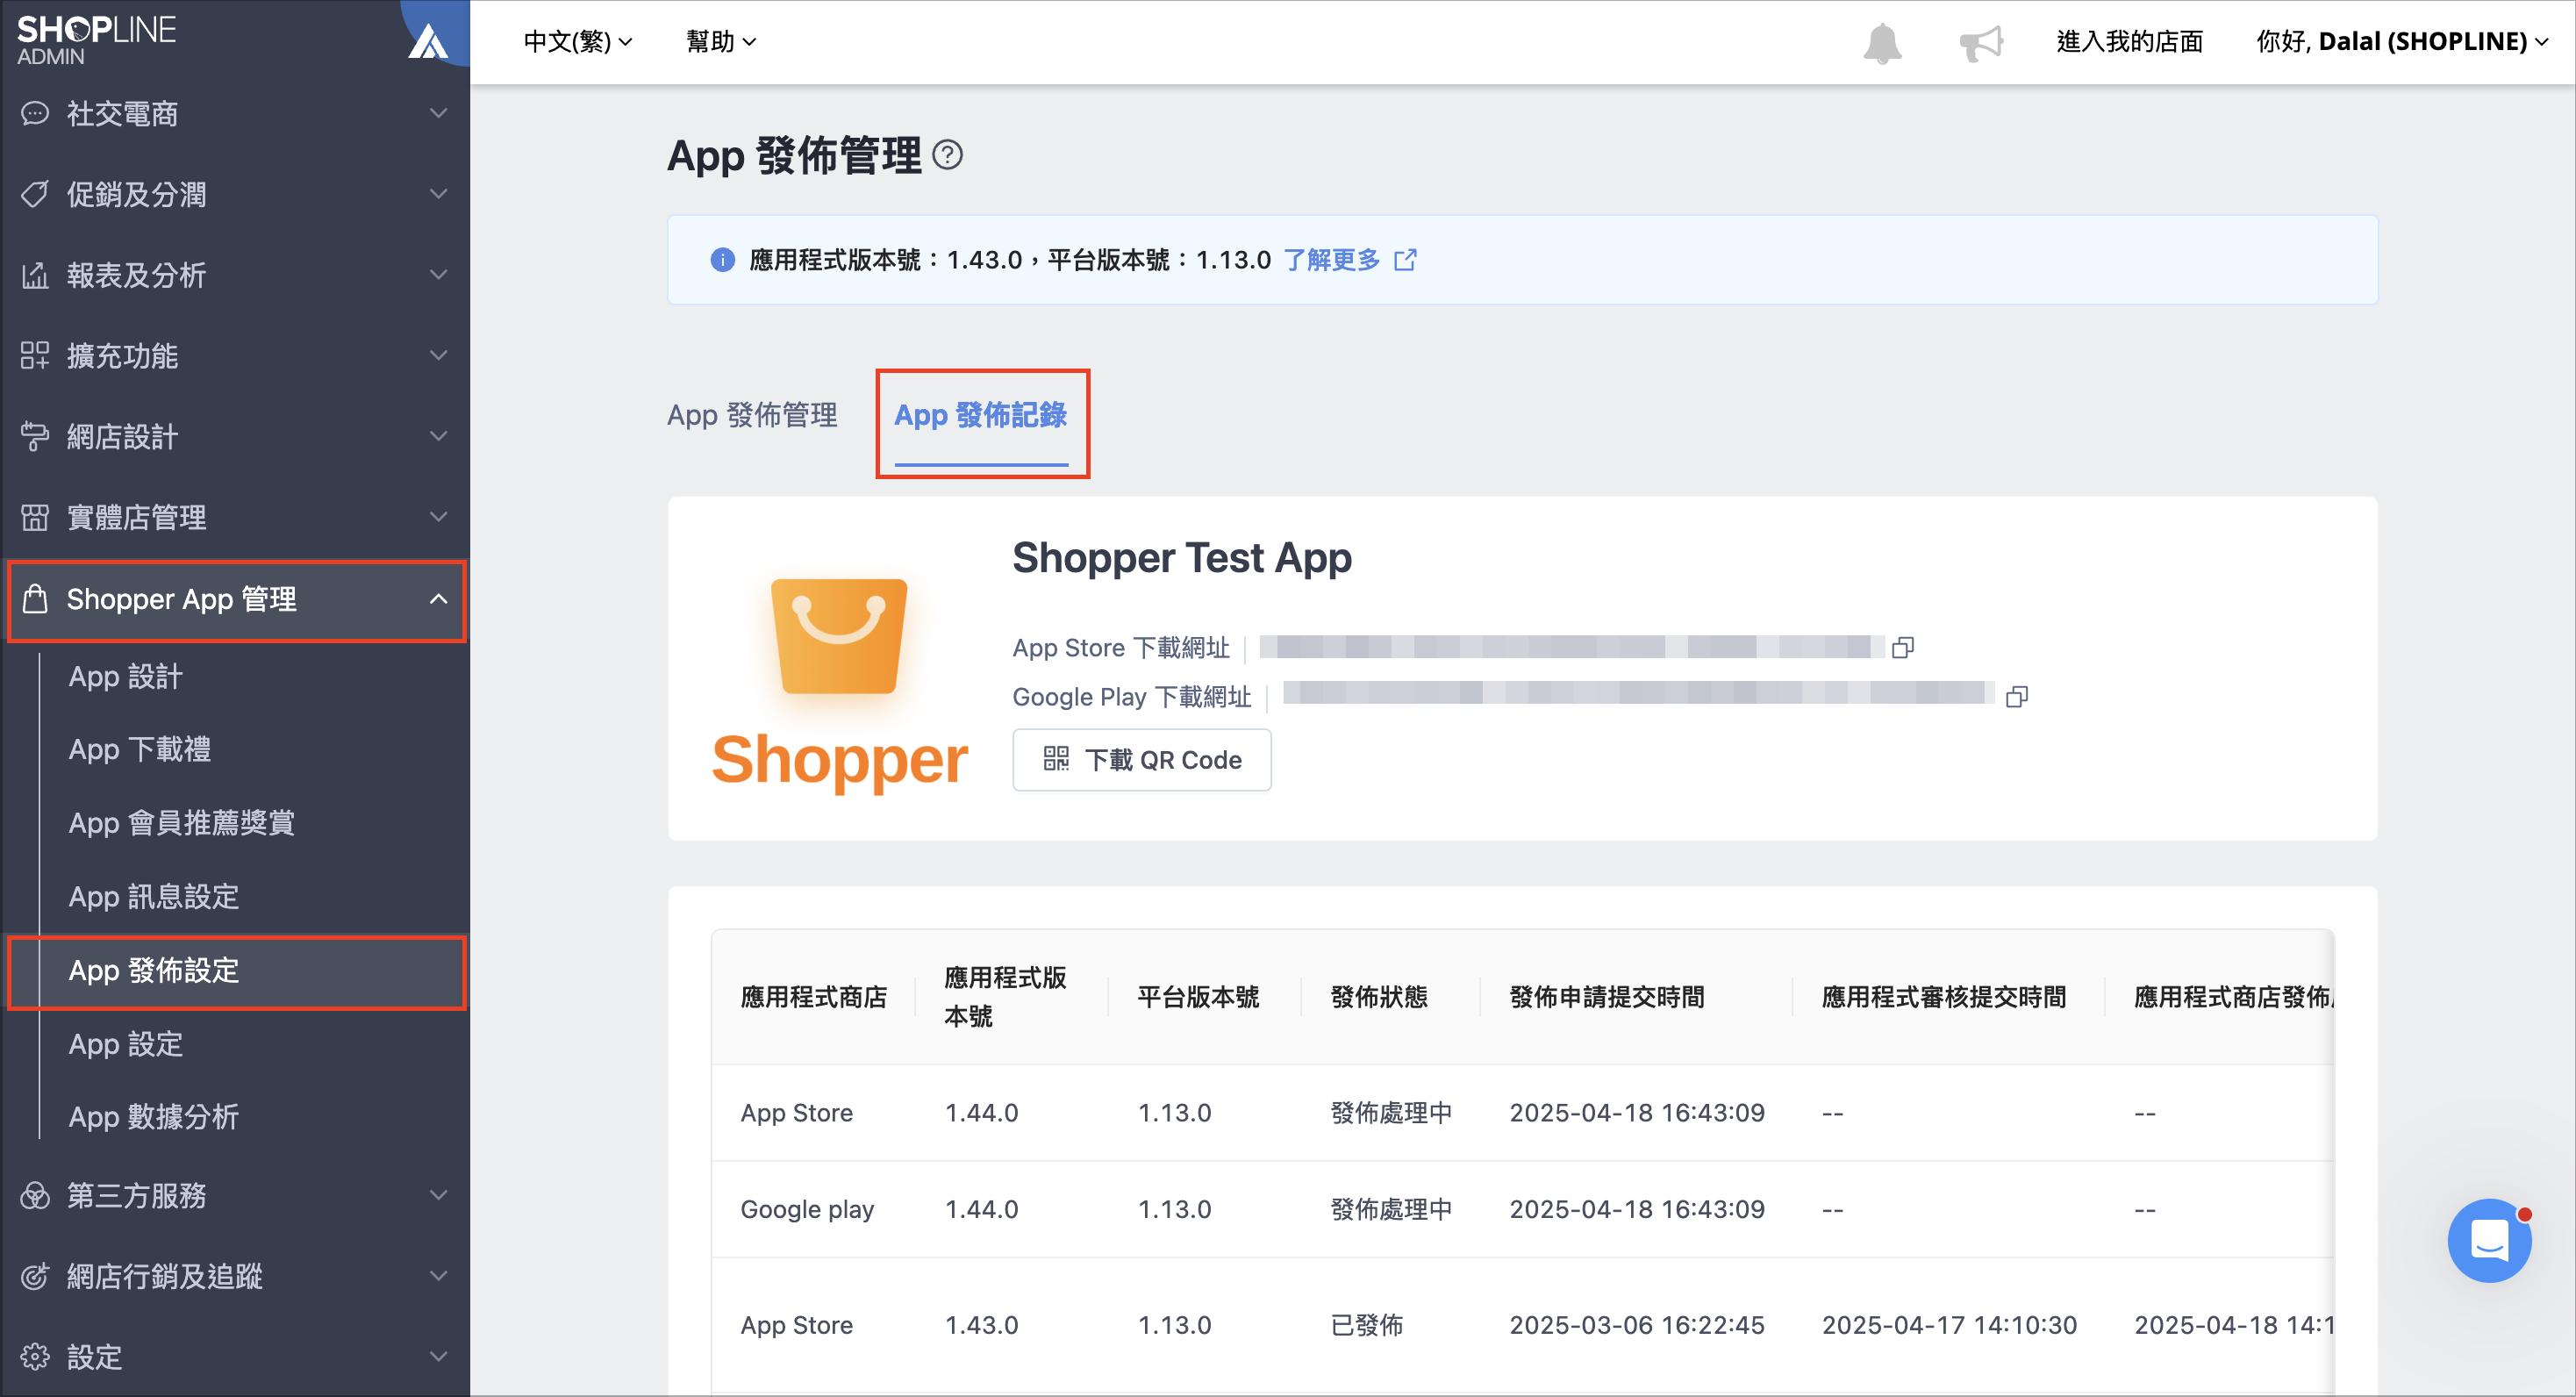Viewport: 2576px width, 1397px height.
Task: Click the 設定 gear icon
Action: pyautogui.click(x=35, y=1356)
